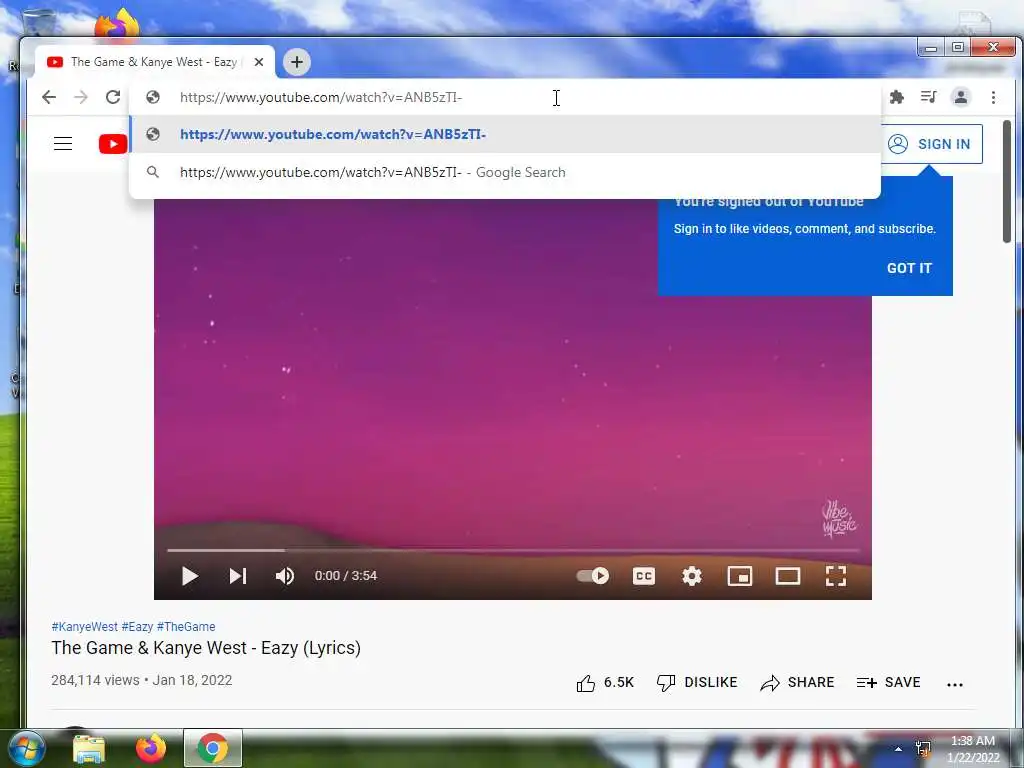This screenshot has height=768, width=1024.
Task: Open the #KanyeWest hashtag link
Action: [x=85, y=627]
